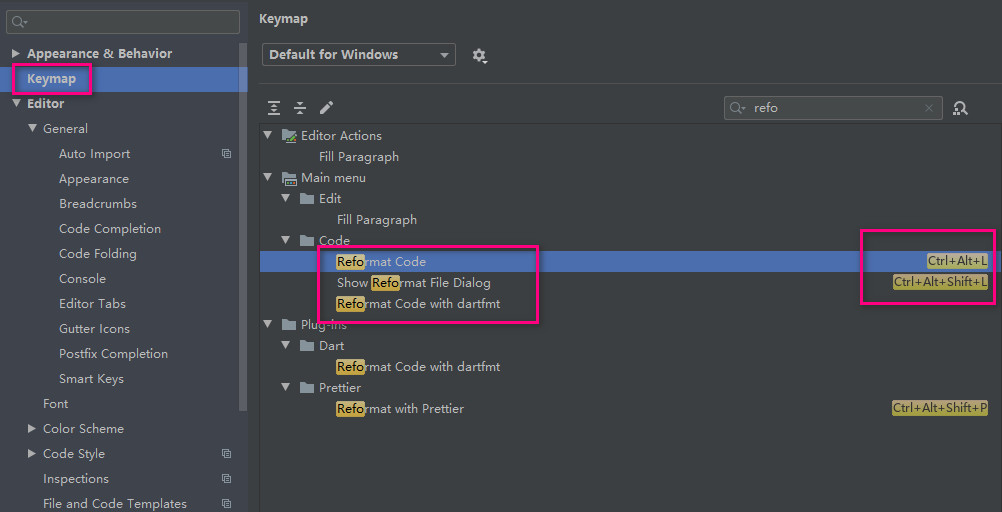Select 'Show Reformat File Dialog' action
Viewport: 1002px width, 512px height.
[414, 283]
